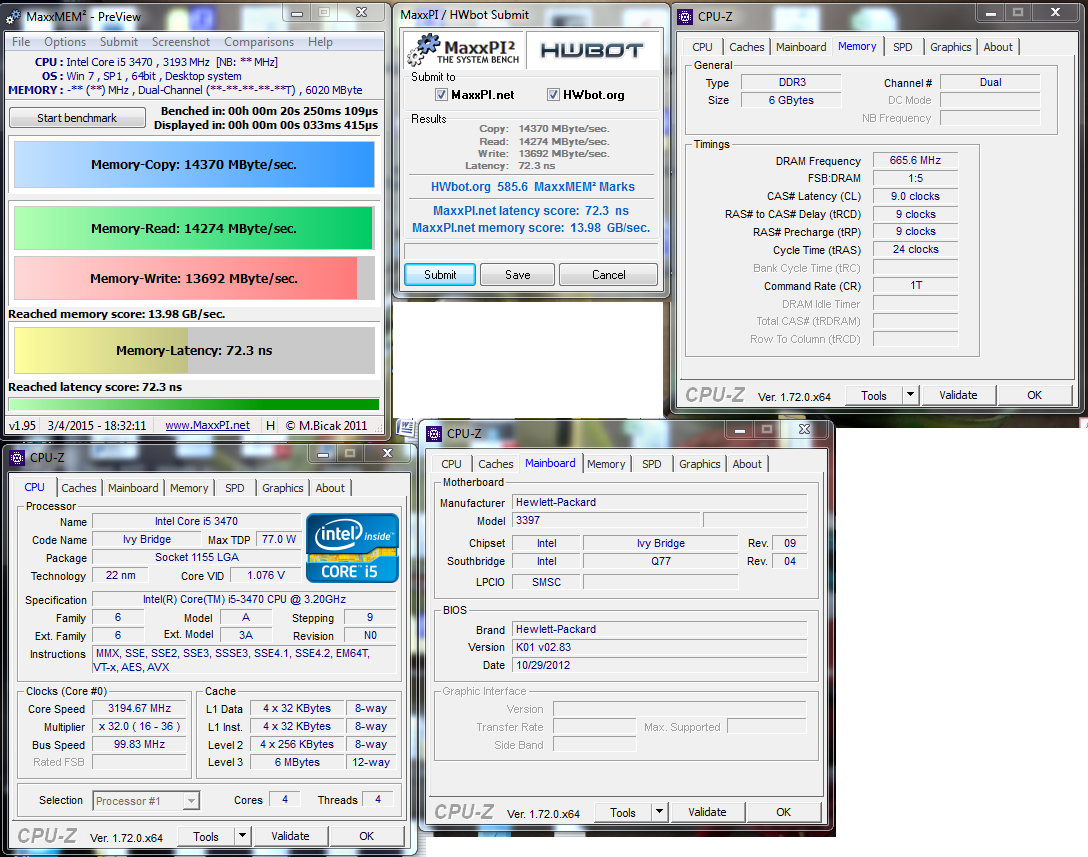Click the Multiplier x 32.0 value

[x=139, y=727]
